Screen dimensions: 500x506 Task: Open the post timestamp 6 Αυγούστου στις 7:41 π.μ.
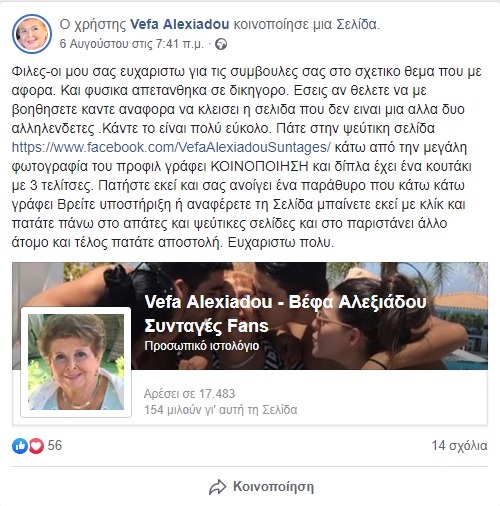(132, 44)
